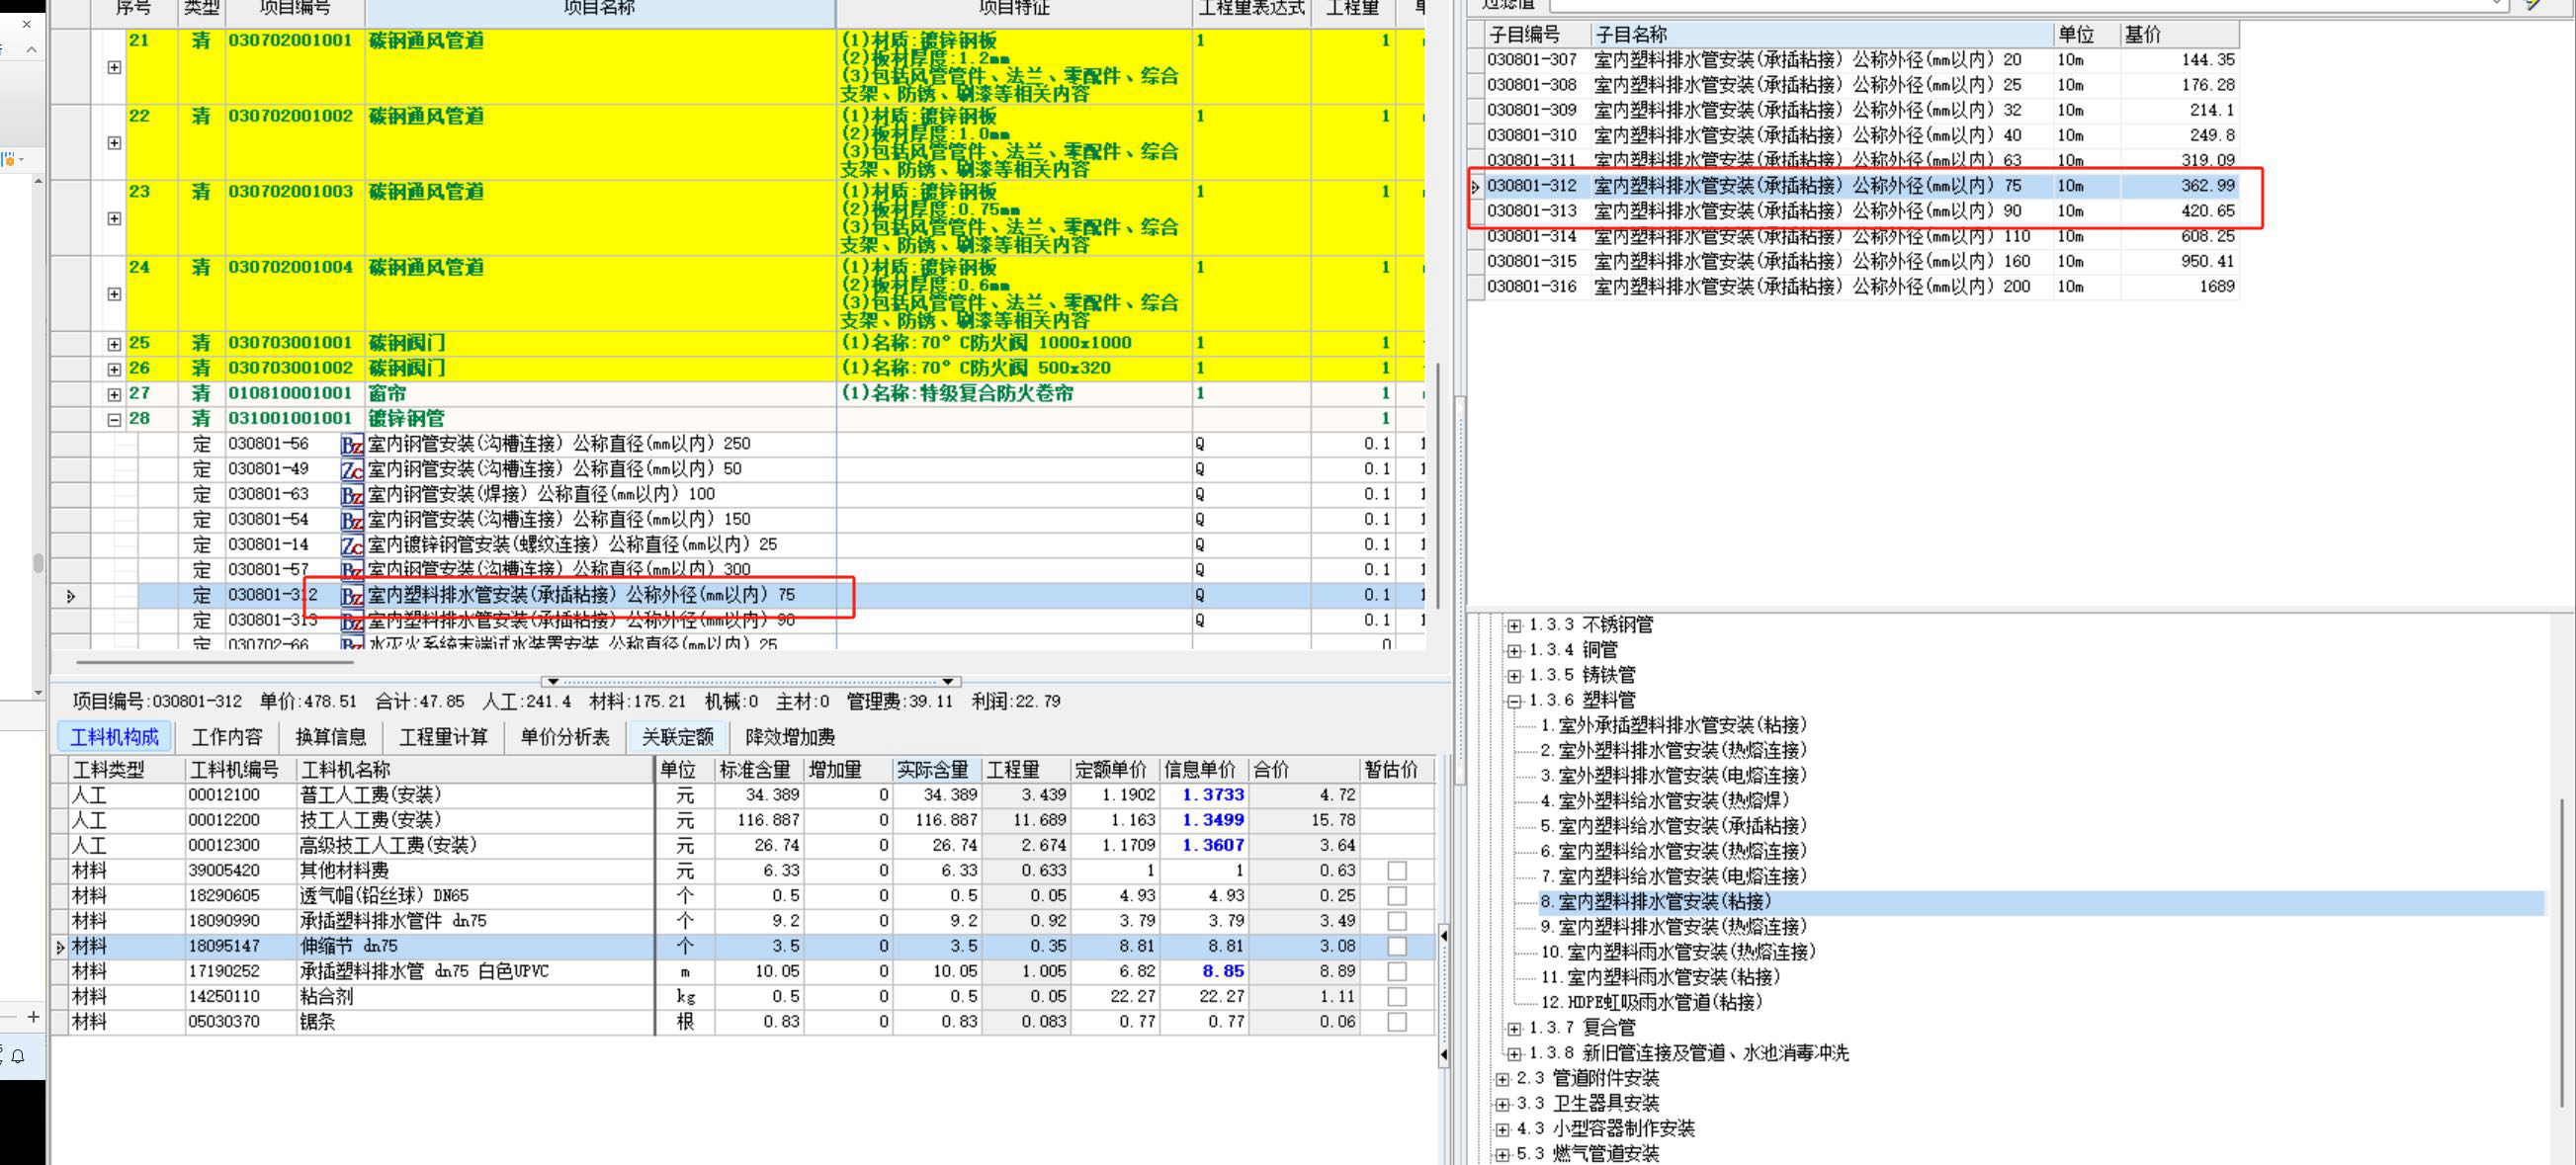Tick 暂估价 checkbox for 粘合剂
2576x1165 pixels.
1397,997
